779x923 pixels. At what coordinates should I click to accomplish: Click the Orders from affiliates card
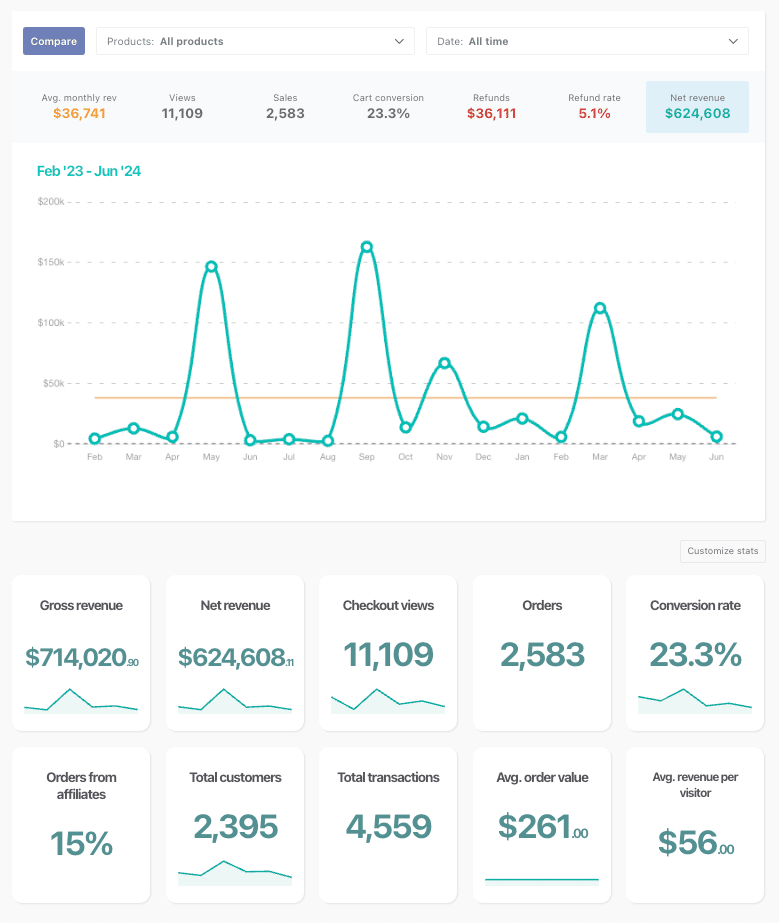click(81, 825)
